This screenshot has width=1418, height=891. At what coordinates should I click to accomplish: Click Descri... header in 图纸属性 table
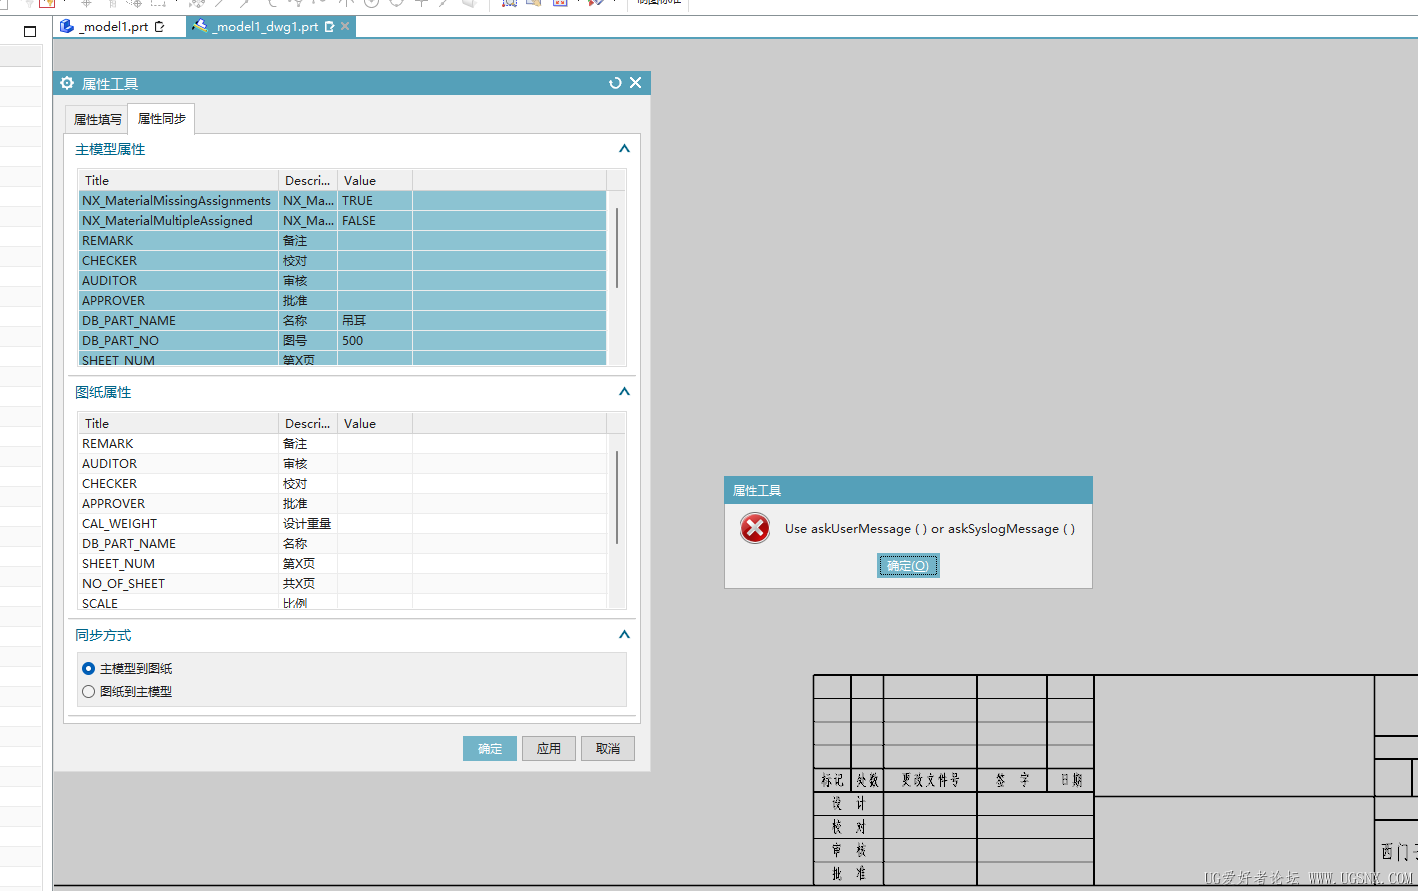[308, 423]
